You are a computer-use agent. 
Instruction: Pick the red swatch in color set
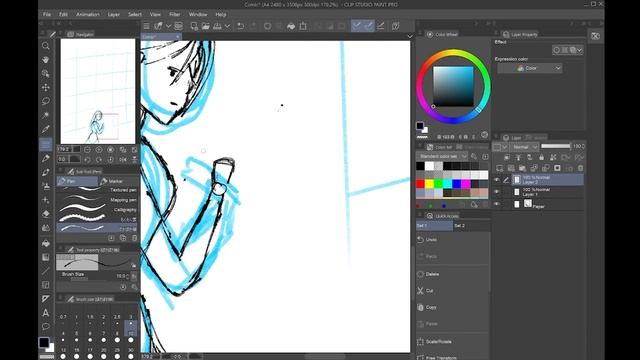pyautogui.click(x=420, y=184)
